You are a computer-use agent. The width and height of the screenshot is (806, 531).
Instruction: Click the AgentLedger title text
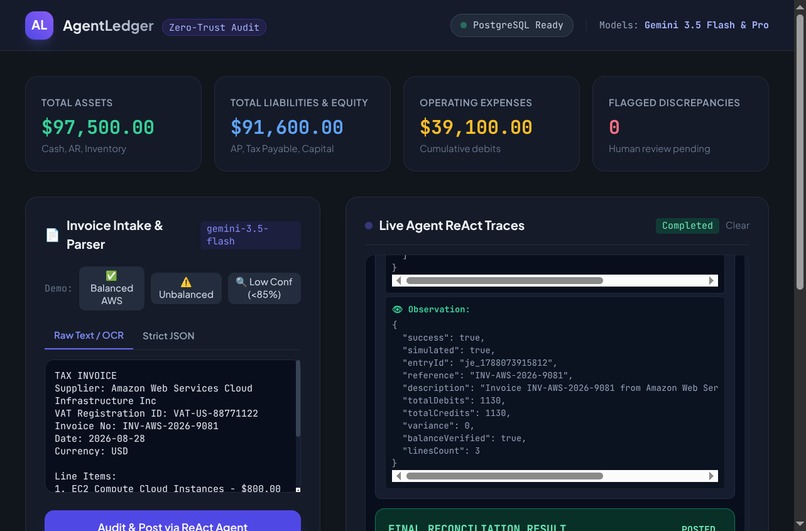coord(108,26)
